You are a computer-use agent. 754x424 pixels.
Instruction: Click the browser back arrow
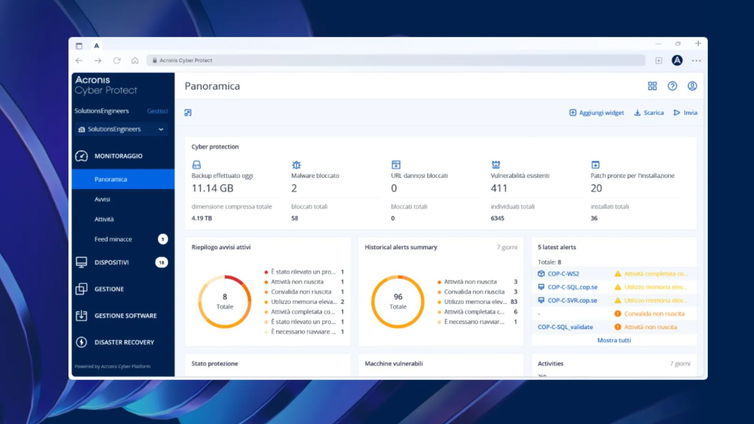click(x=79, y=61)
